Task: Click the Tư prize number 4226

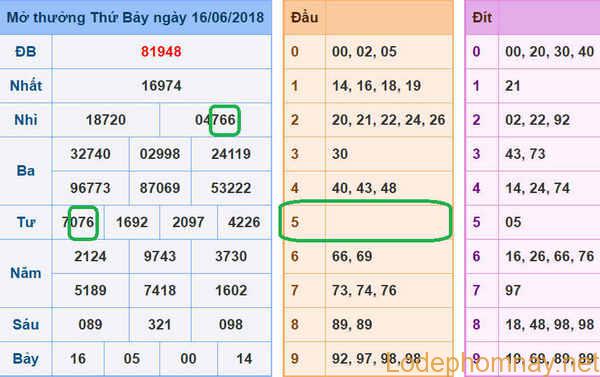Action: click(x=244, y=222)
